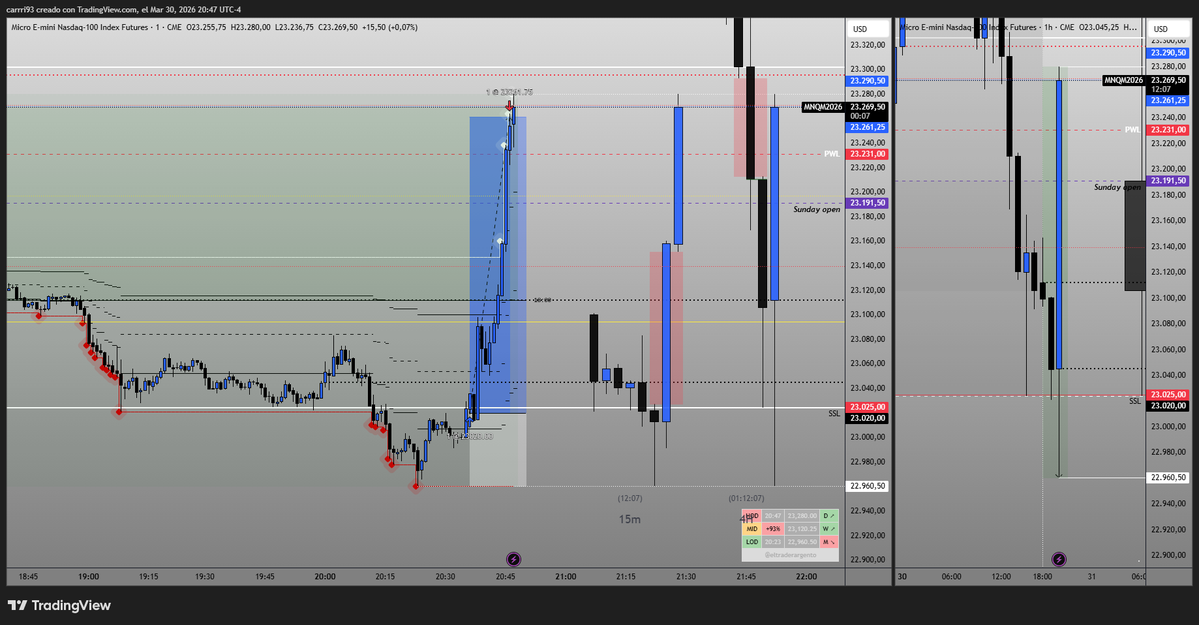Click the red sell arrow marker above the candles
The image size is (1199, 625).
coord(509,106)
